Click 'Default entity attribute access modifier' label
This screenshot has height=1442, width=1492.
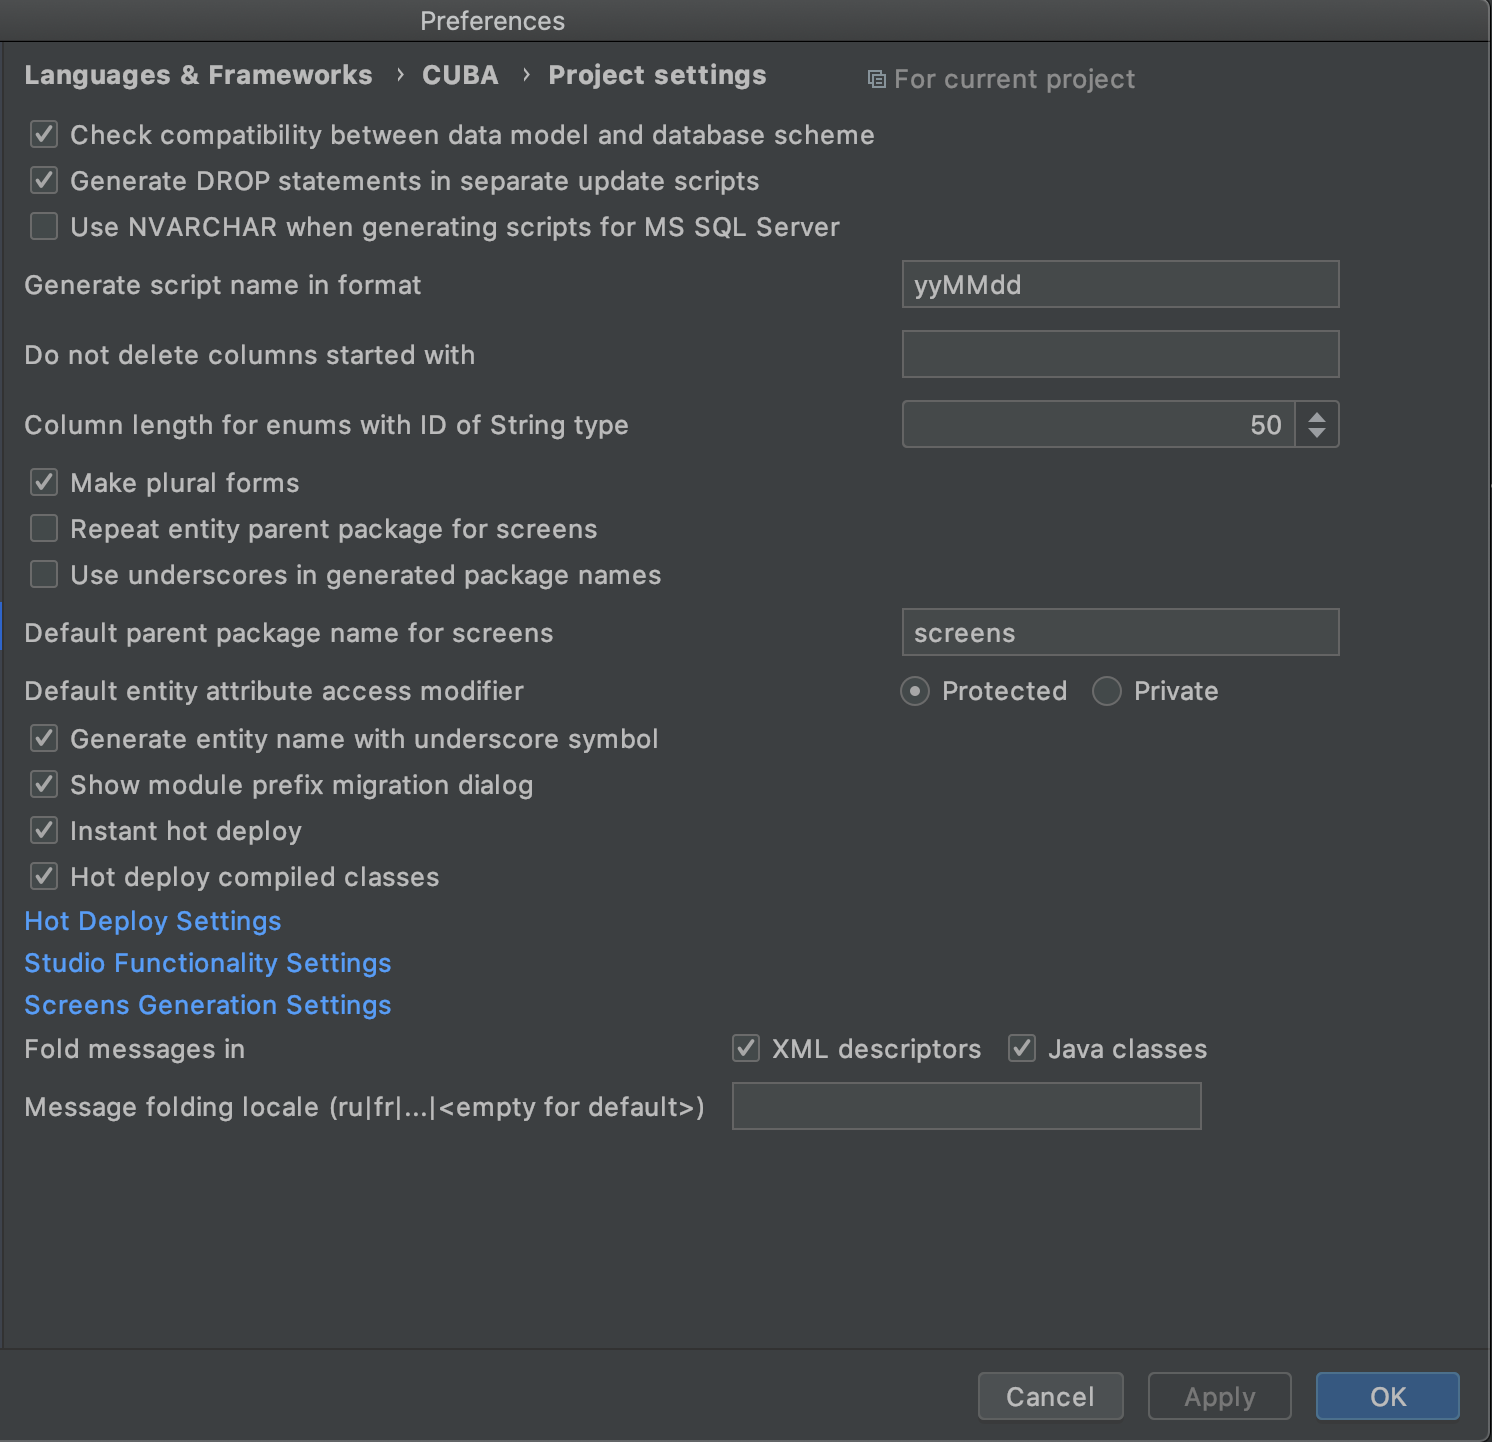point(274,691)
